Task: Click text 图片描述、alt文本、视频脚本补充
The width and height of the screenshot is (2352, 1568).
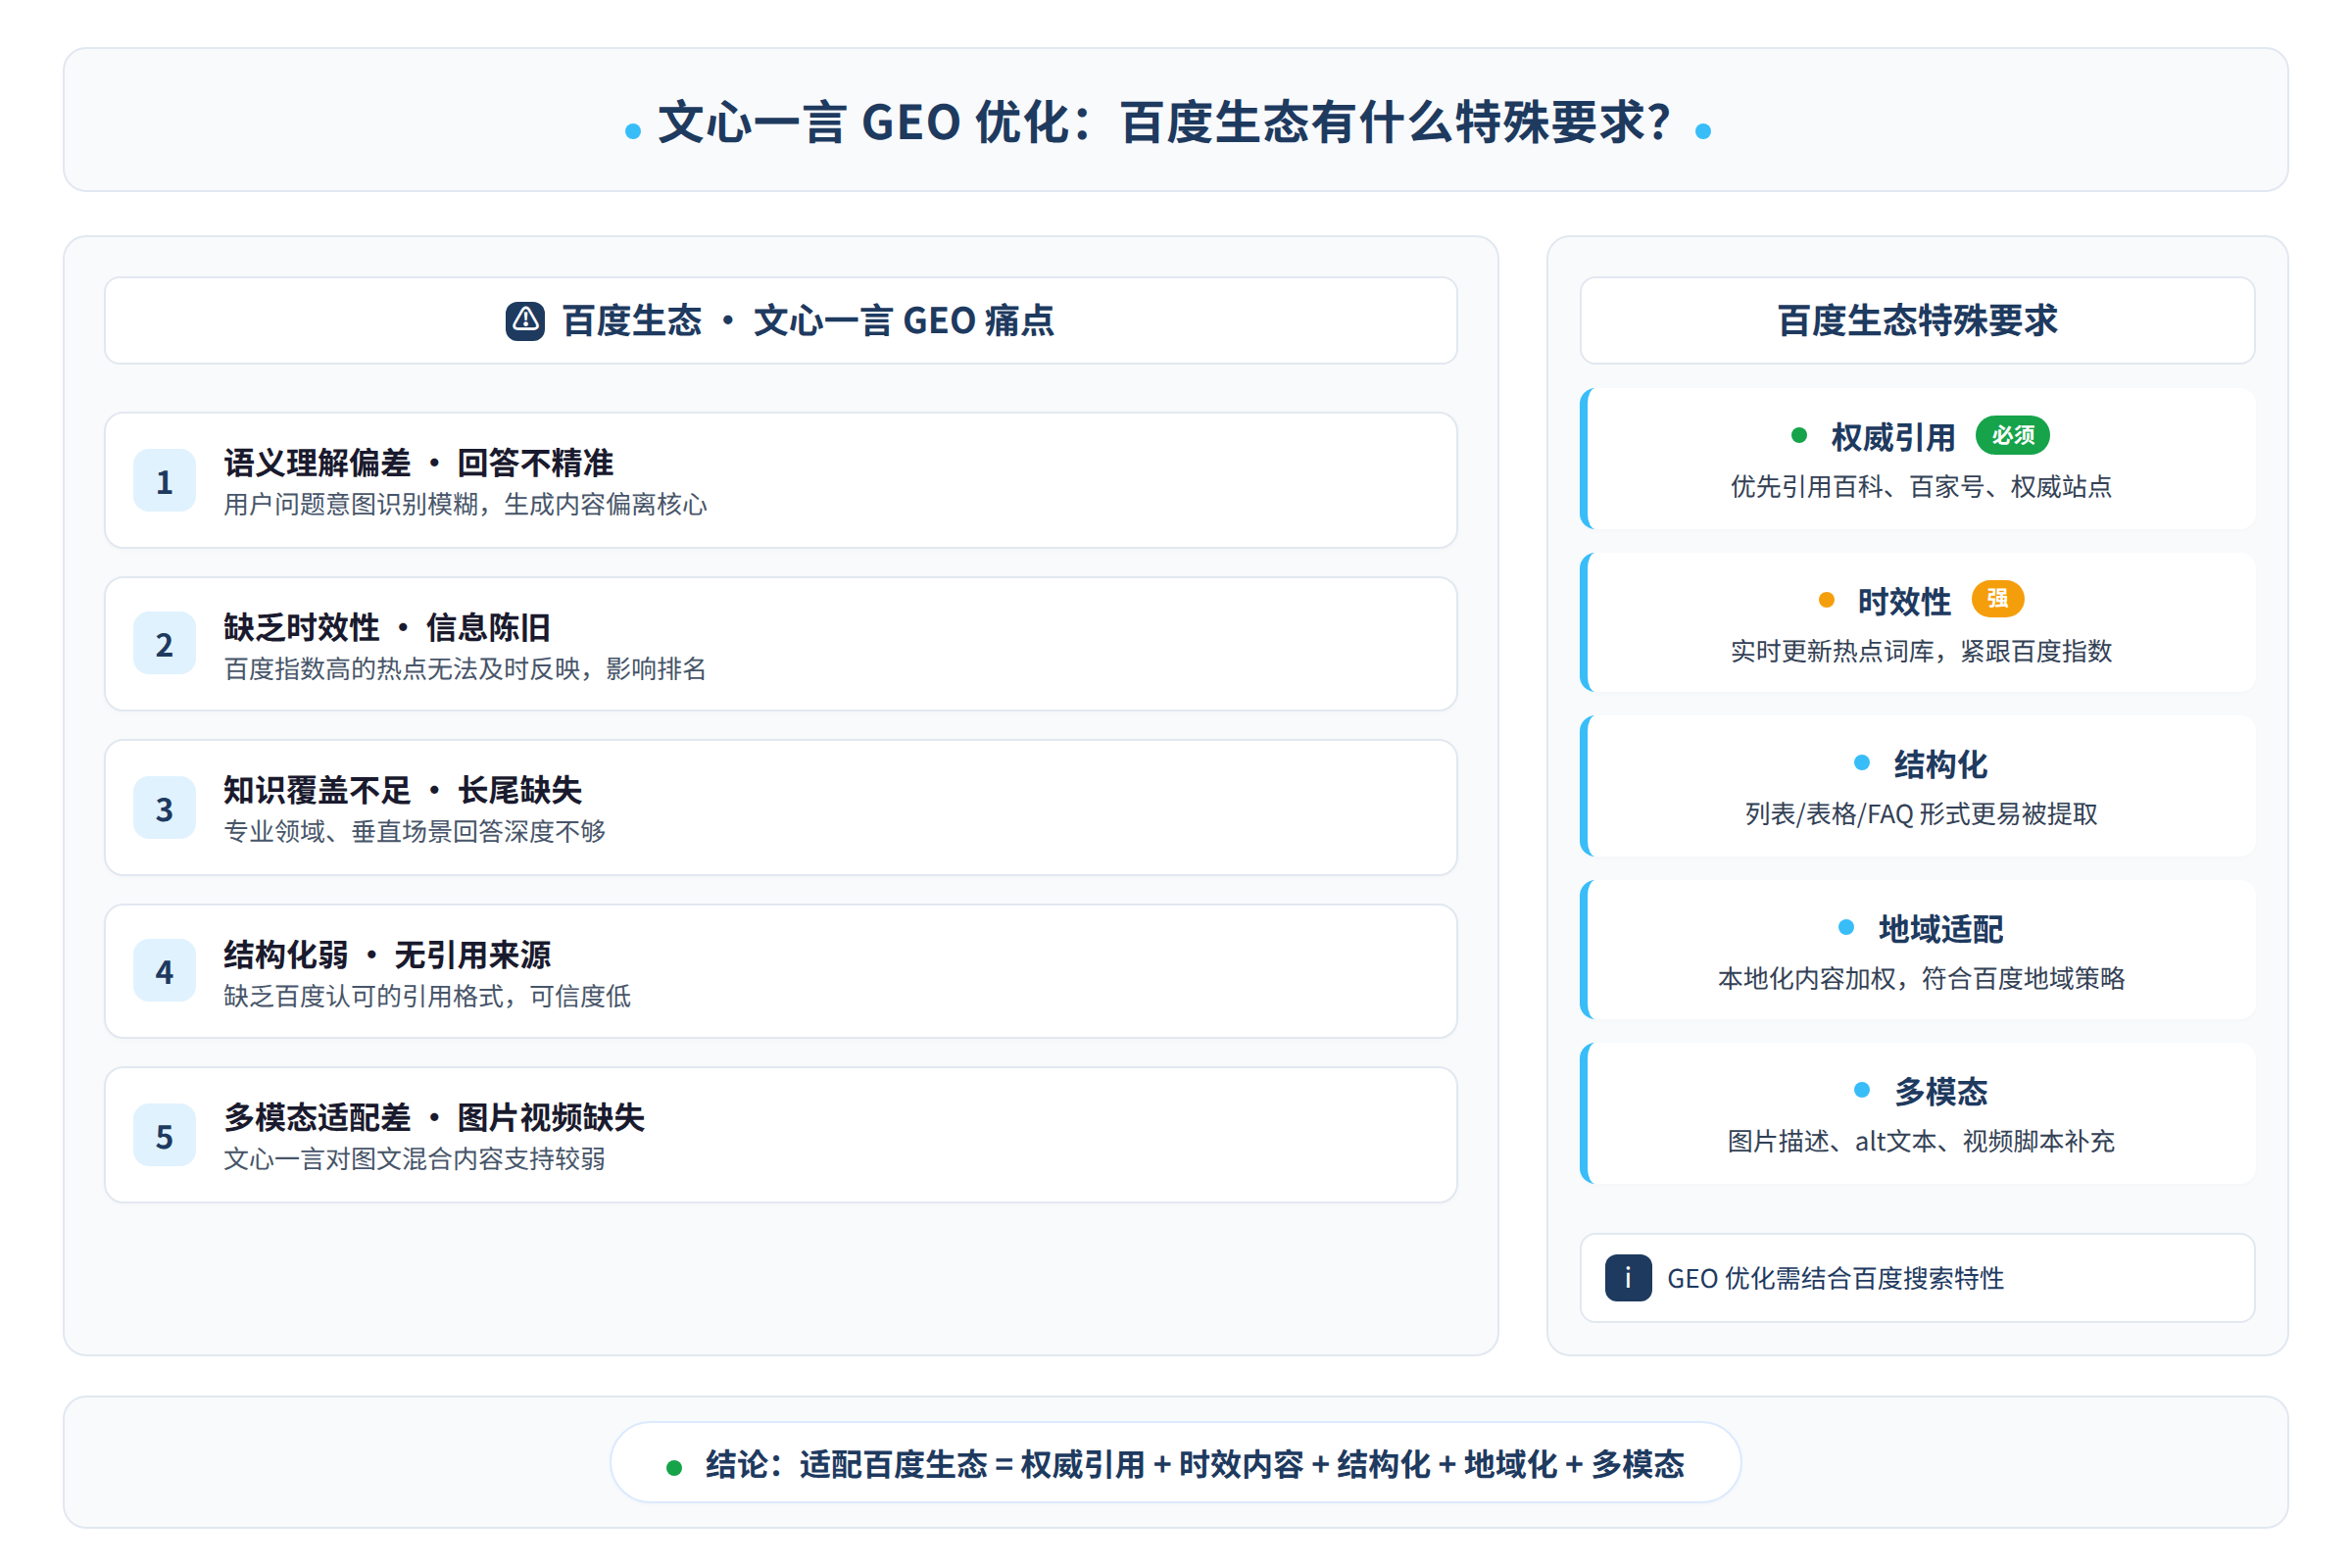Action: pyautogui.click(x=1921, y=1142)
